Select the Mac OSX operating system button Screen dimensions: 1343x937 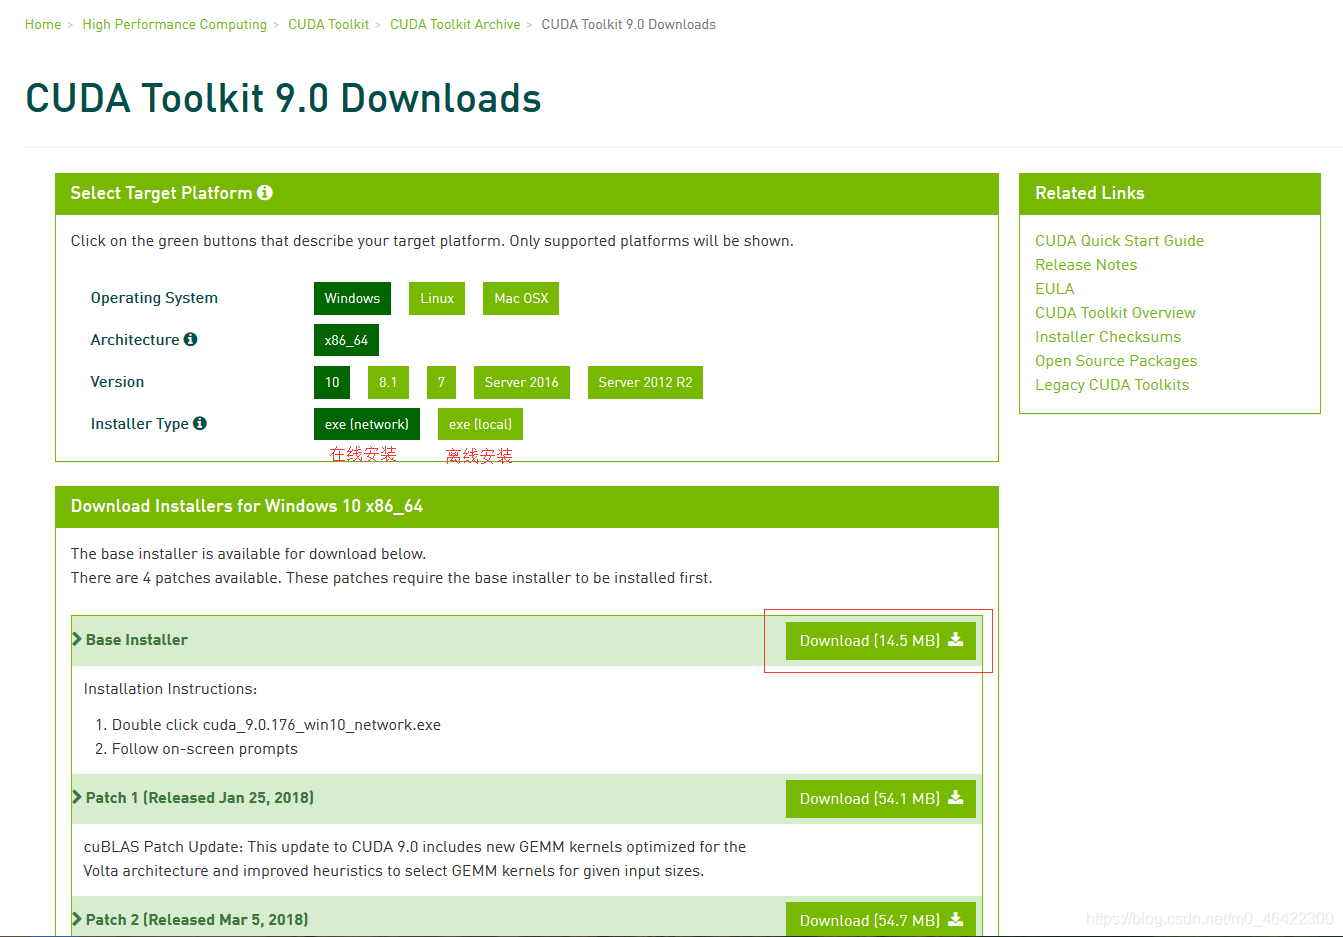[521, 298]
